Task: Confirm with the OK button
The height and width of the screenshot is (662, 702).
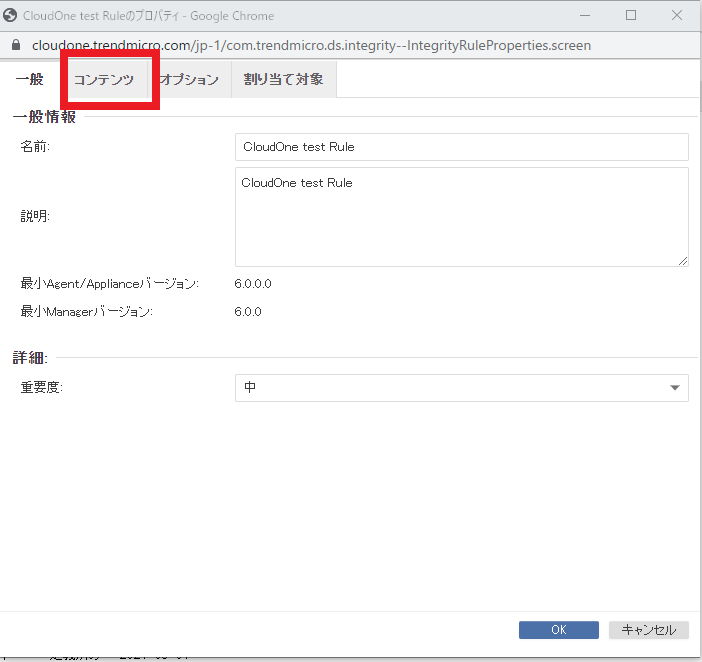Action: [559, 630]
